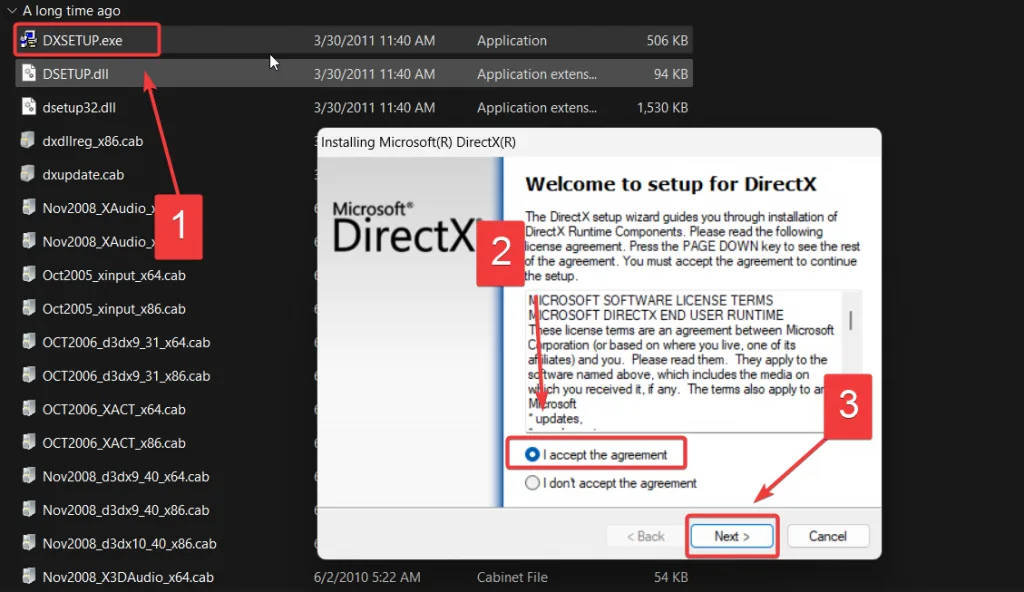Click the DXSETUP.exe file icon

point(28,40)
